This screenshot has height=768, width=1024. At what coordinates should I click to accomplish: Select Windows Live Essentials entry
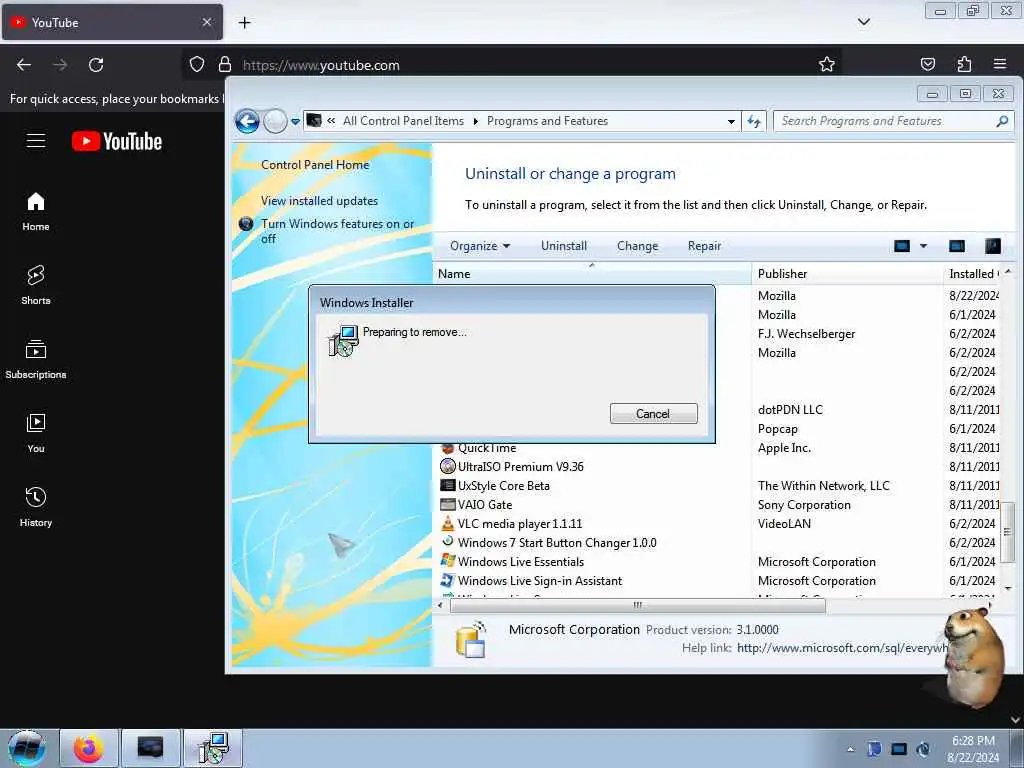[718, 561]
